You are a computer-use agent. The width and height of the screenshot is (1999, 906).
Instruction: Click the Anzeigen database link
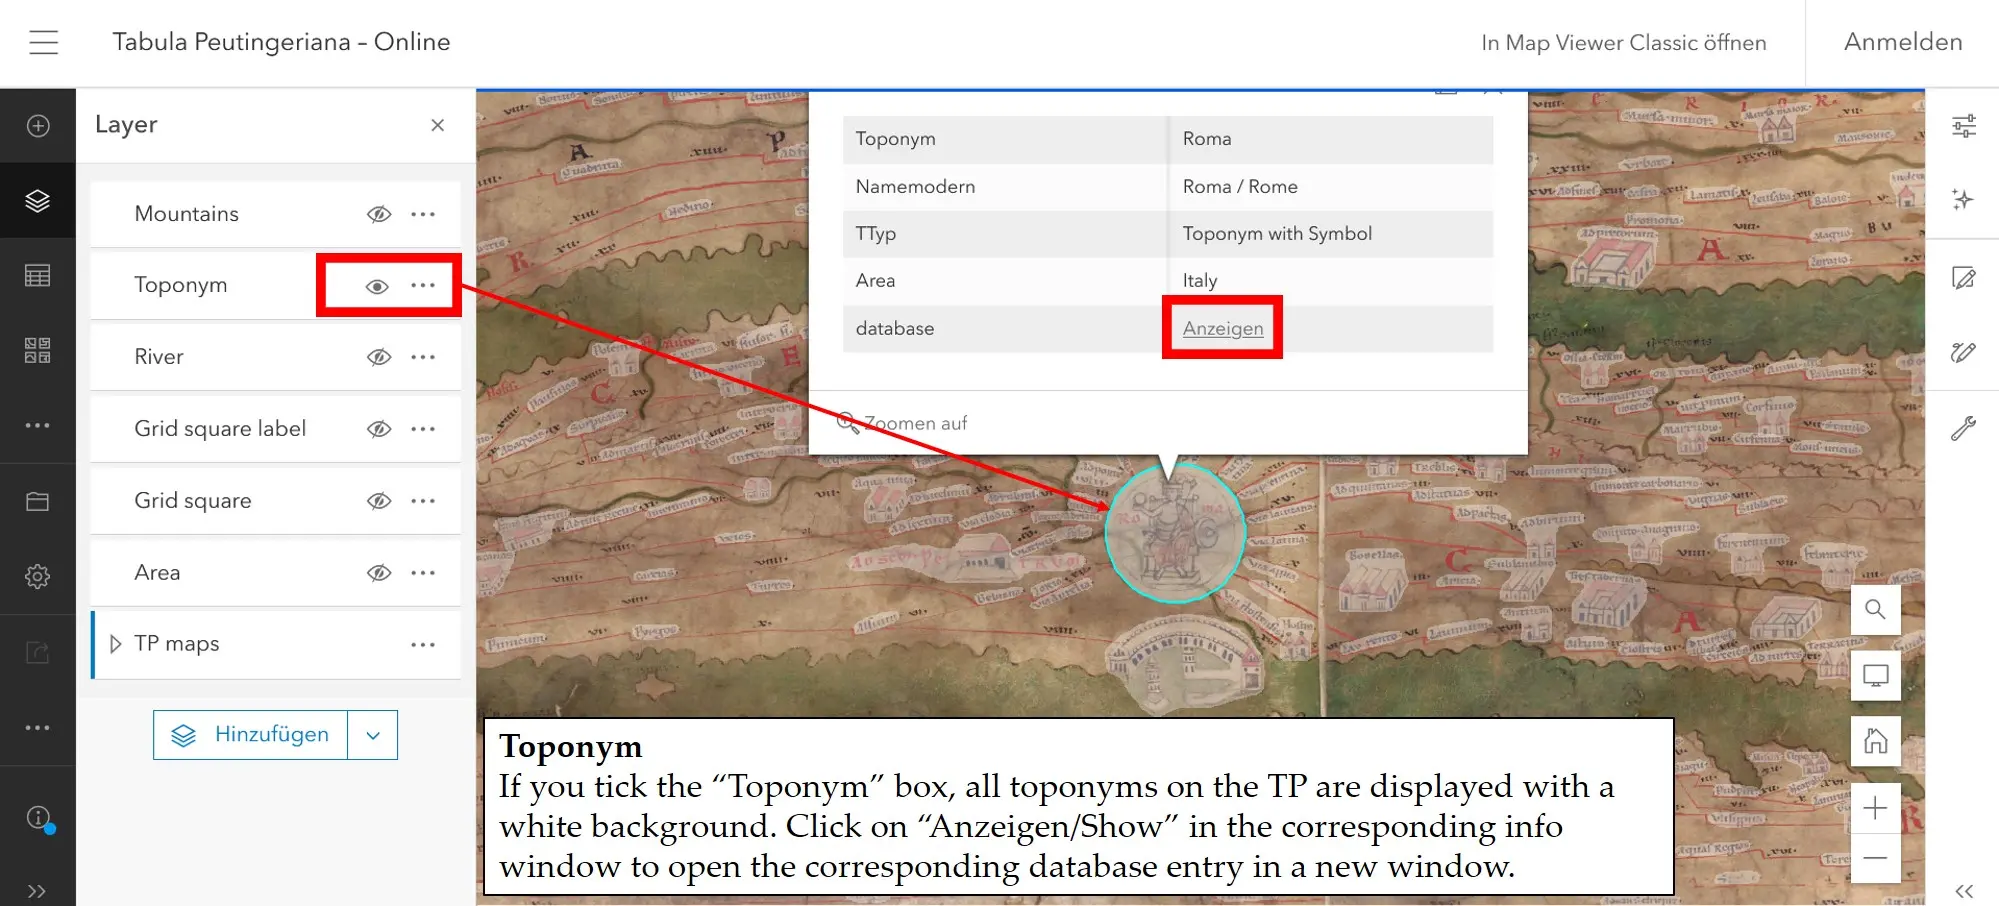(x=1222, y=328)
